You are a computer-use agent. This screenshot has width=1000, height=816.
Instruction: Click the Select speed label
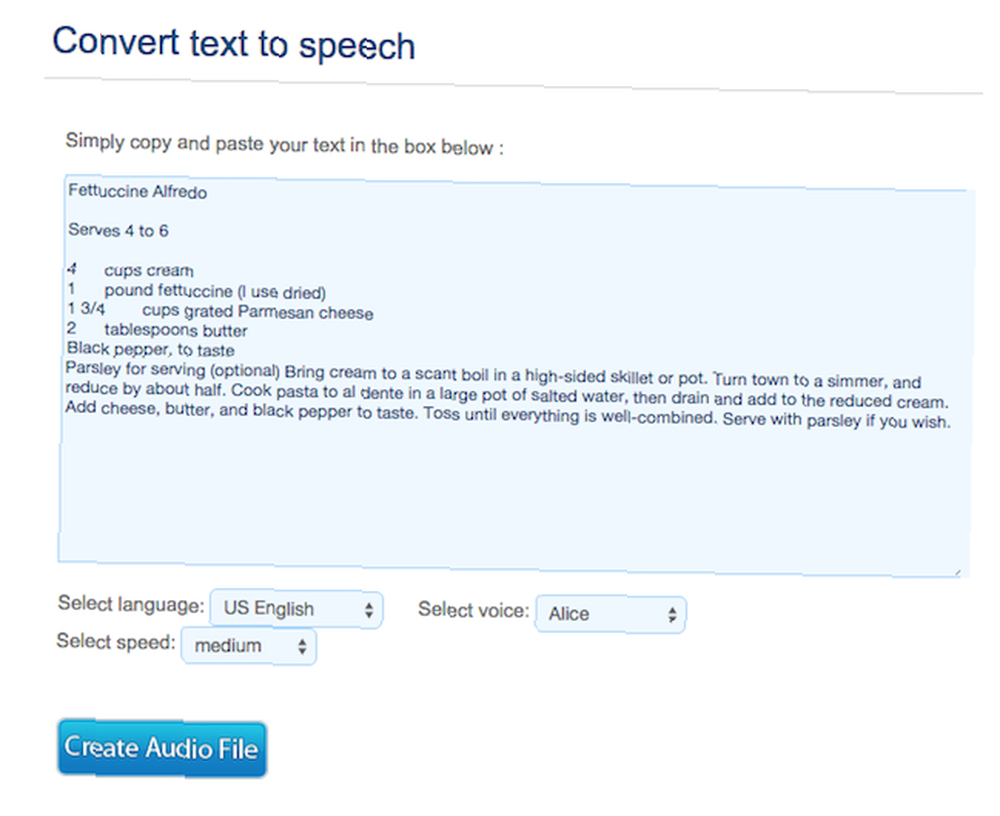(x=115, y=641)
